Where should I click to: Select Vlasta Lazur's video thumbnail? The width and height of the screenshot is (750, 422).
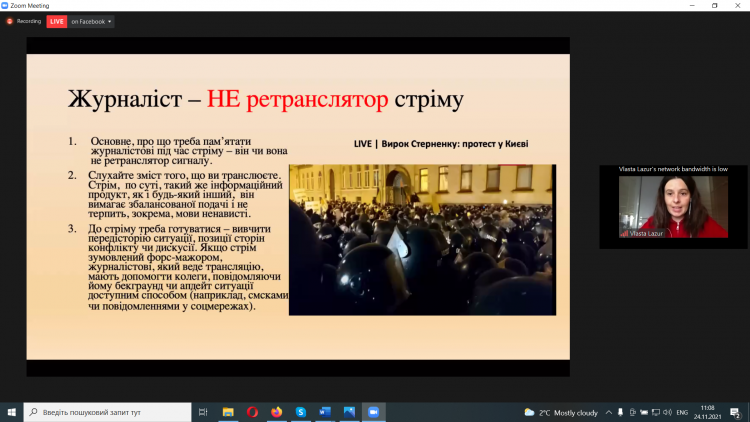673,207
